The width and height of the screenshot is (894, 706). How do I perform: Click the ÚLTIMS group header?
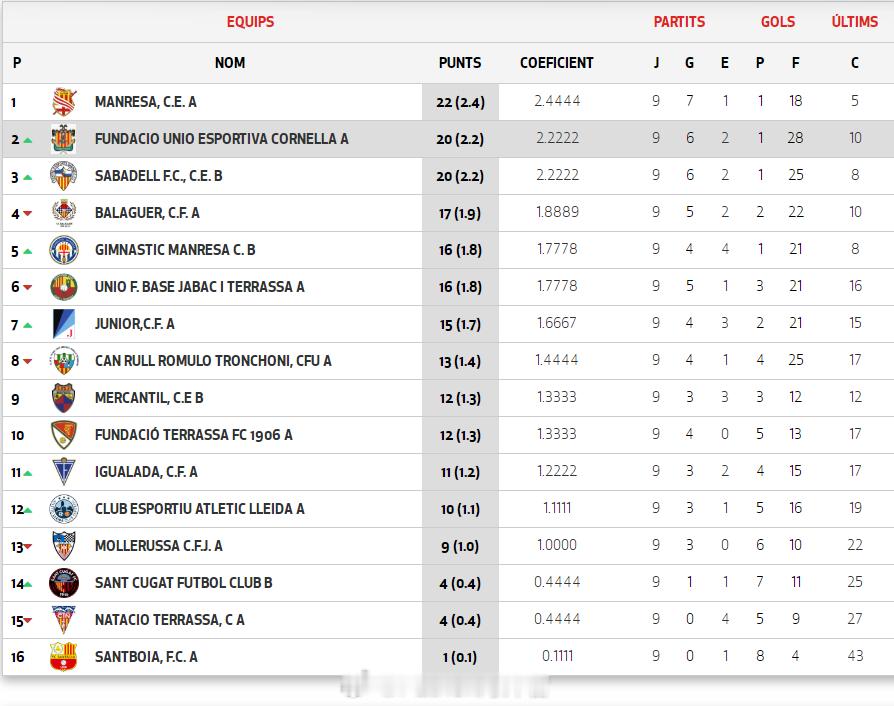coord(855,22)
